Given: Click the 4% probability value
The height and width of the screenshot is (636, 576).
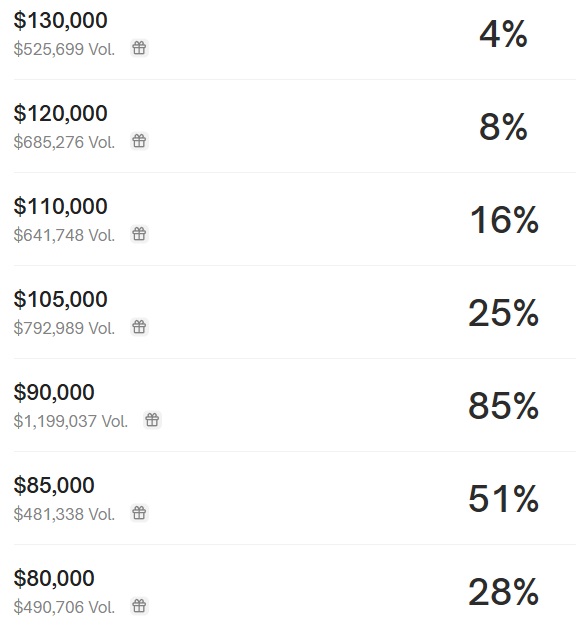Looking at the screenshot, I should [x=503, y=34].
